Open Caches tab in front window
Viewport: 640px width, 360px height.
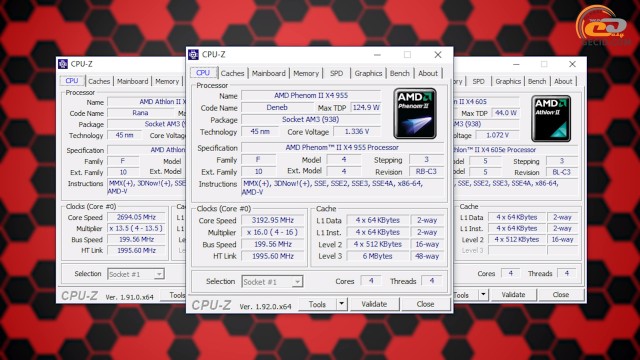232,73
